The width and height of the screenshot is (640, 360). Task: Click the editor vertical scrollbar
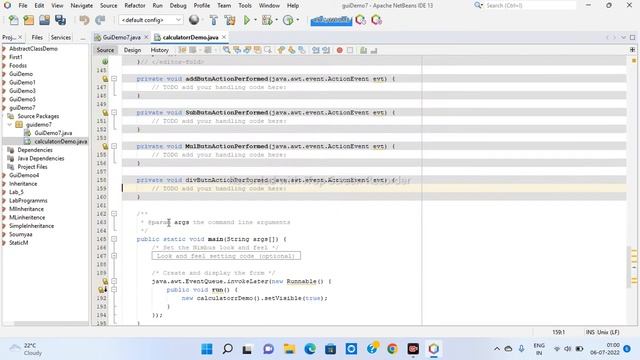tap(629, 267)
